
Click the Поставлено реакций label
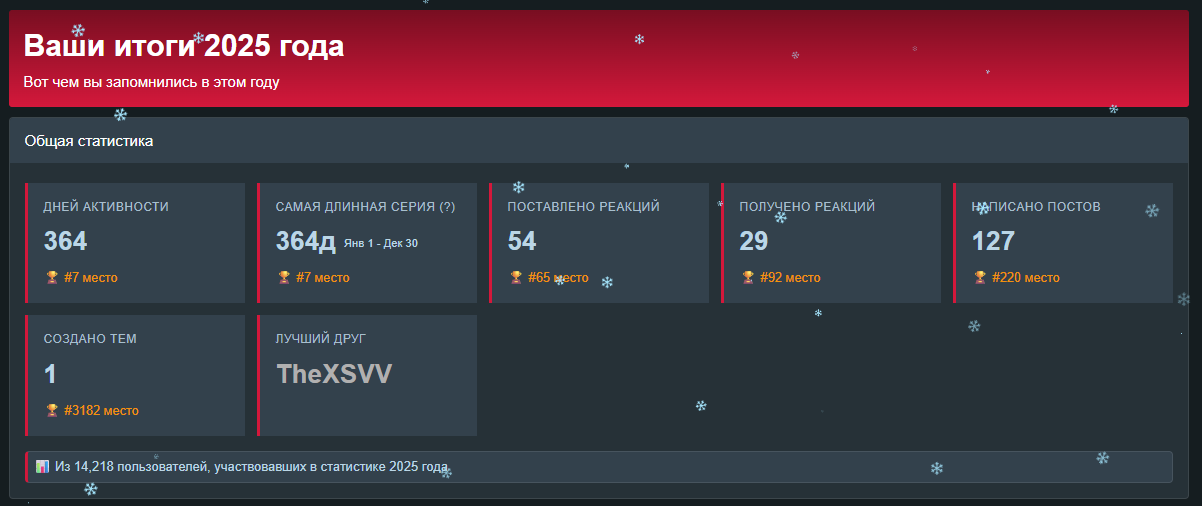coord(584,207)
